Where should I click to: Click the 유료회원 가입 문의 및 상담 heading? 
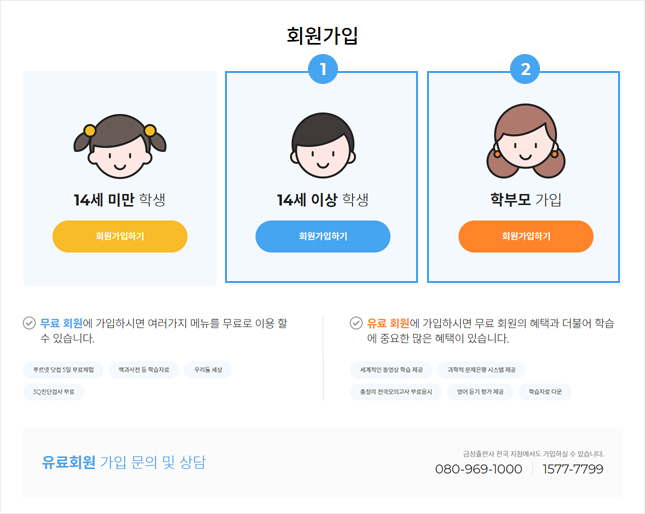[x=123, y=462]
